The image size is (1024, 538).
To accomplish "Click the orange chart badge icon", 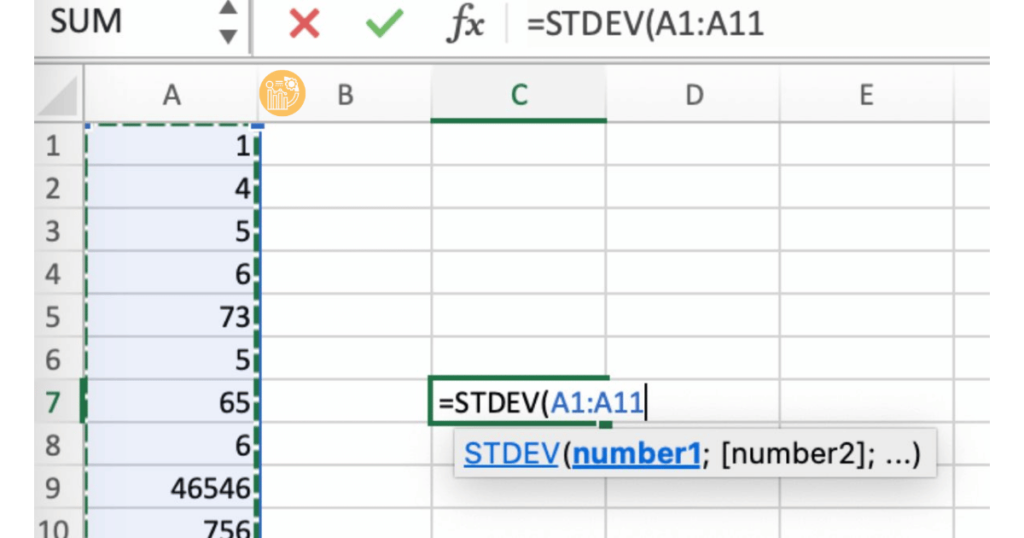I will (282, 93).
